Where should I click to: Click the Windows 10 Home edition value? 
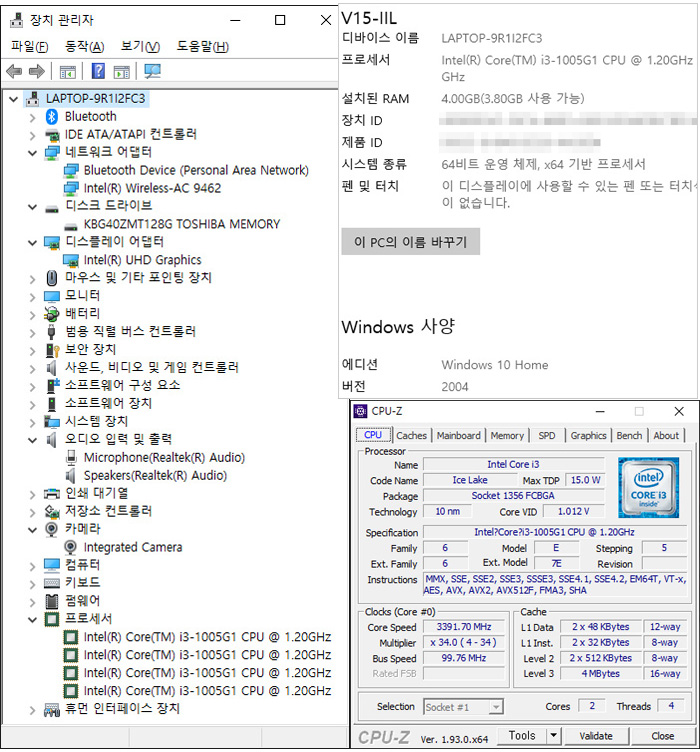pos(495,365)
